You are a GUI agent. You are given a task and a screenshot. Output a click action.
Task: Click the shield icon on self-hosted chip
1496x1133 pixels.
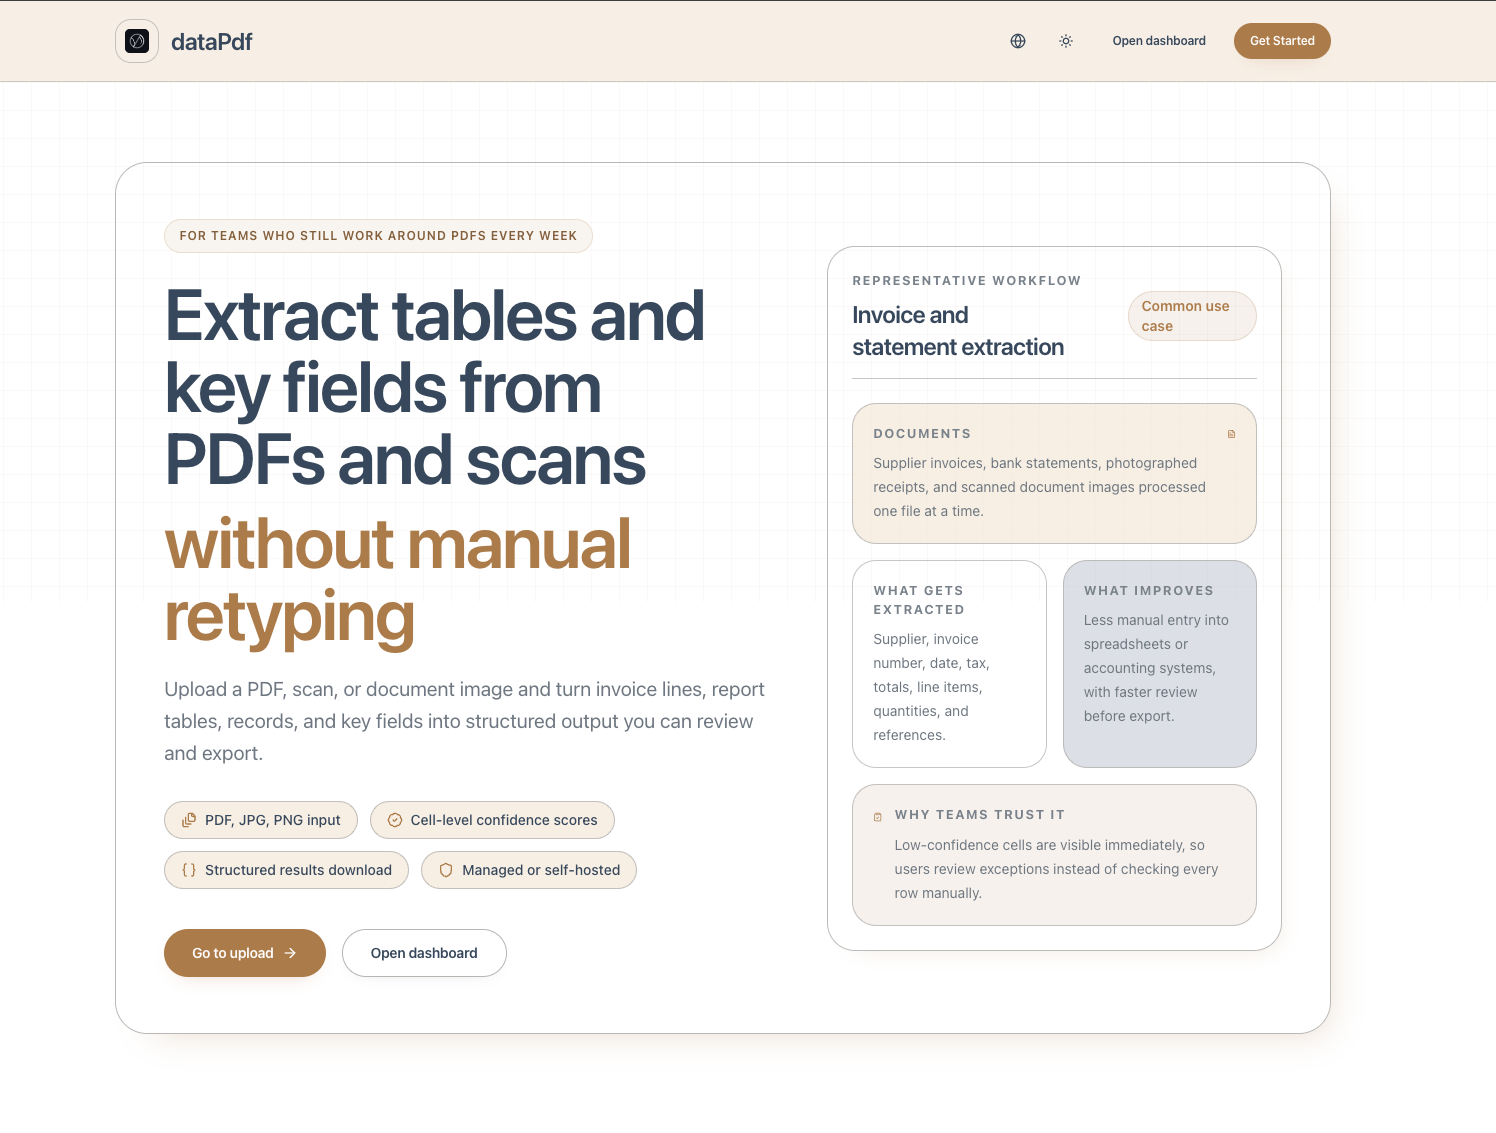[446, 870]
